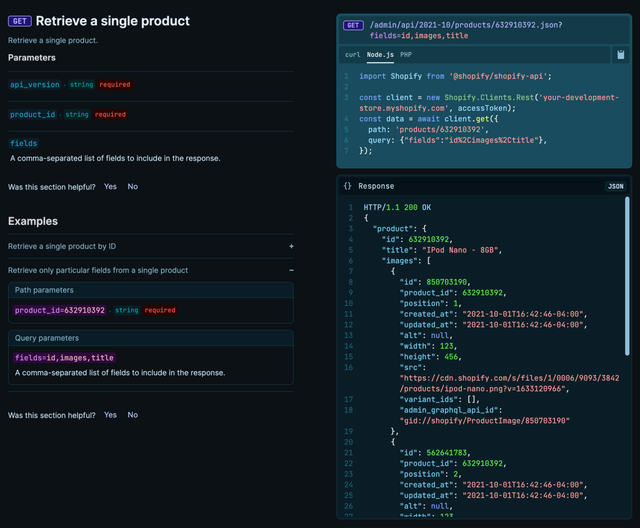Click the "position": 2 response line
This screenshot has width=640, height=528.
[430, 474]
